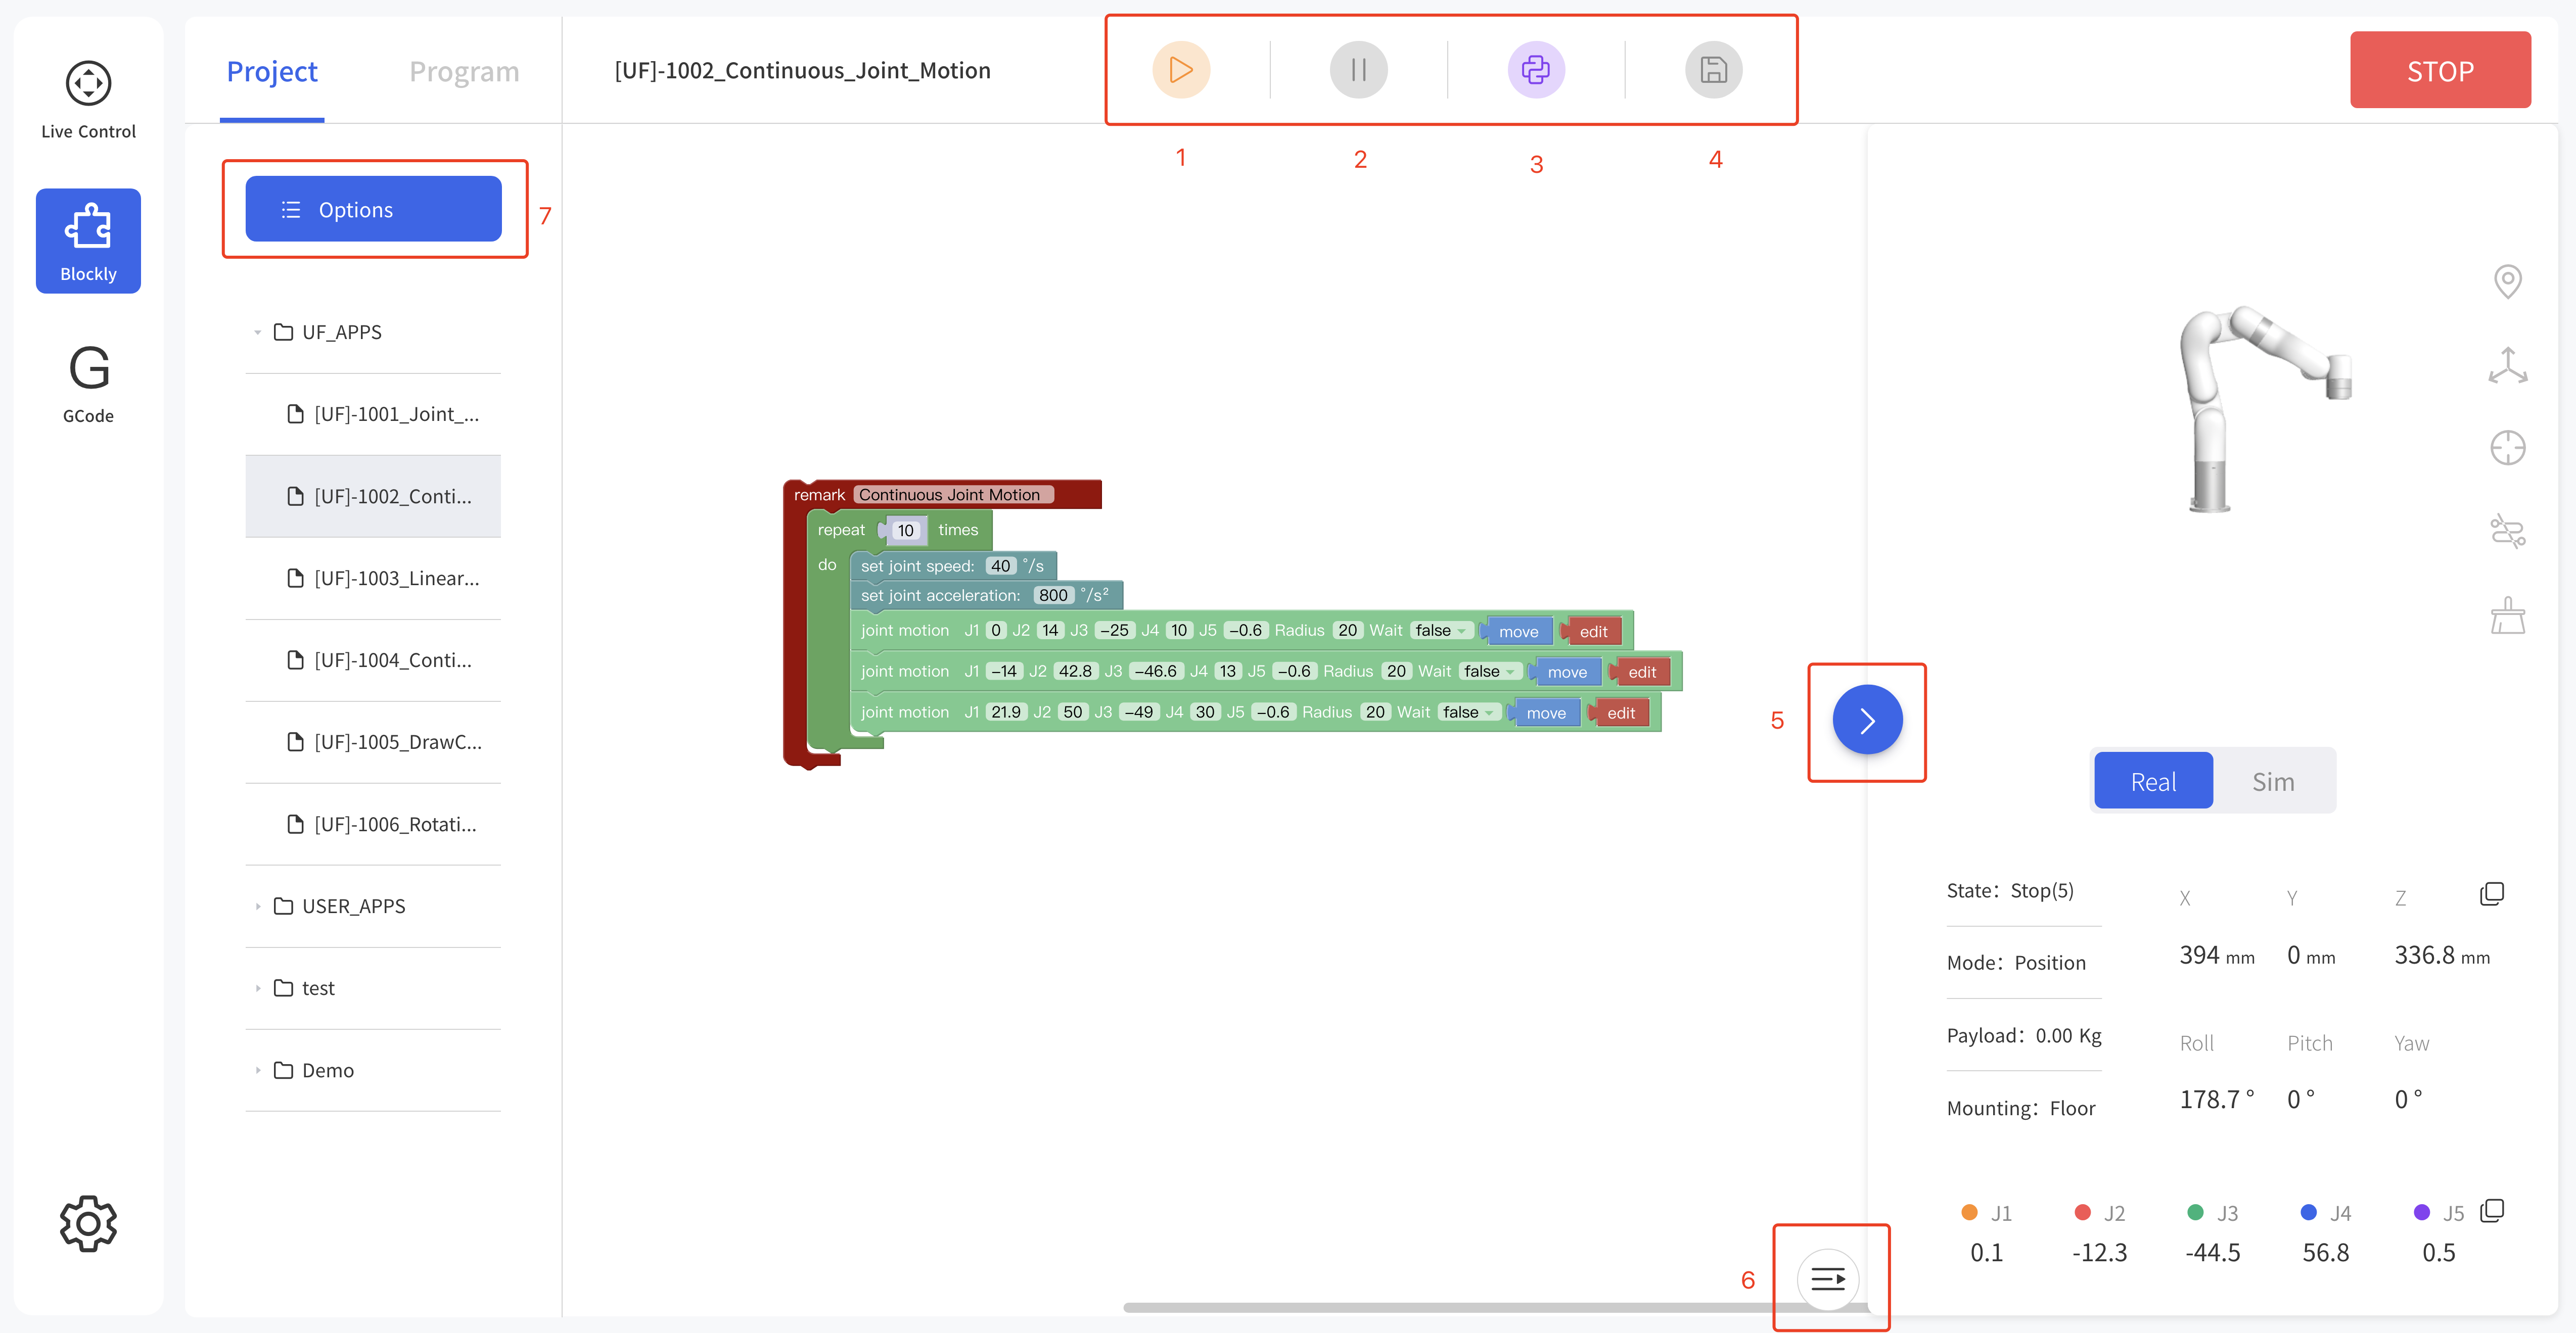Click the Payload: 0.00 Kg text

coord(2024,1035)
